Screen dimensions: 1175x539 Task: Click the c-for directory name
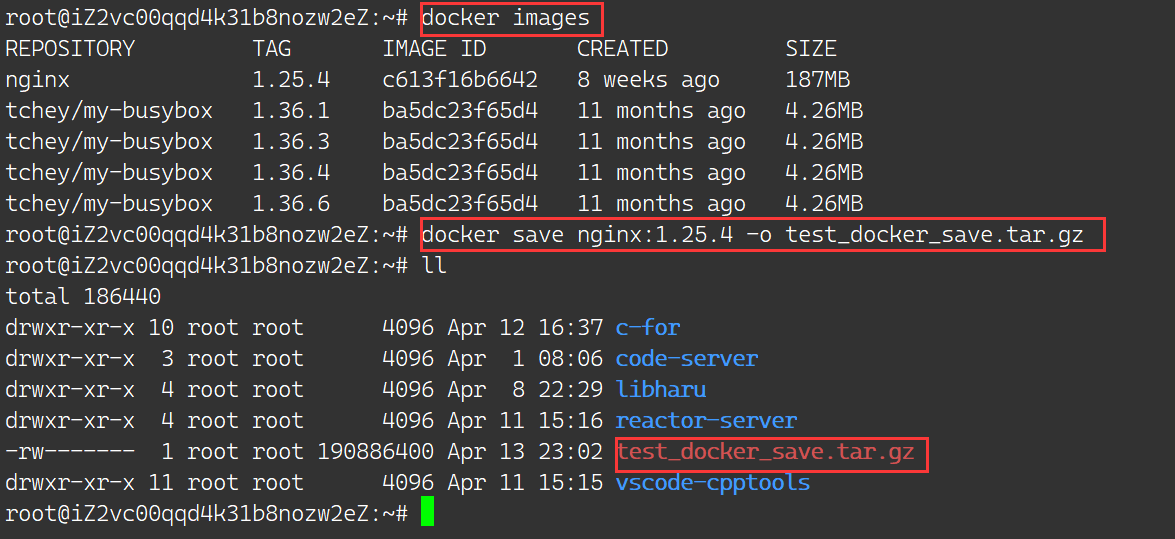[x=647, y=328]
